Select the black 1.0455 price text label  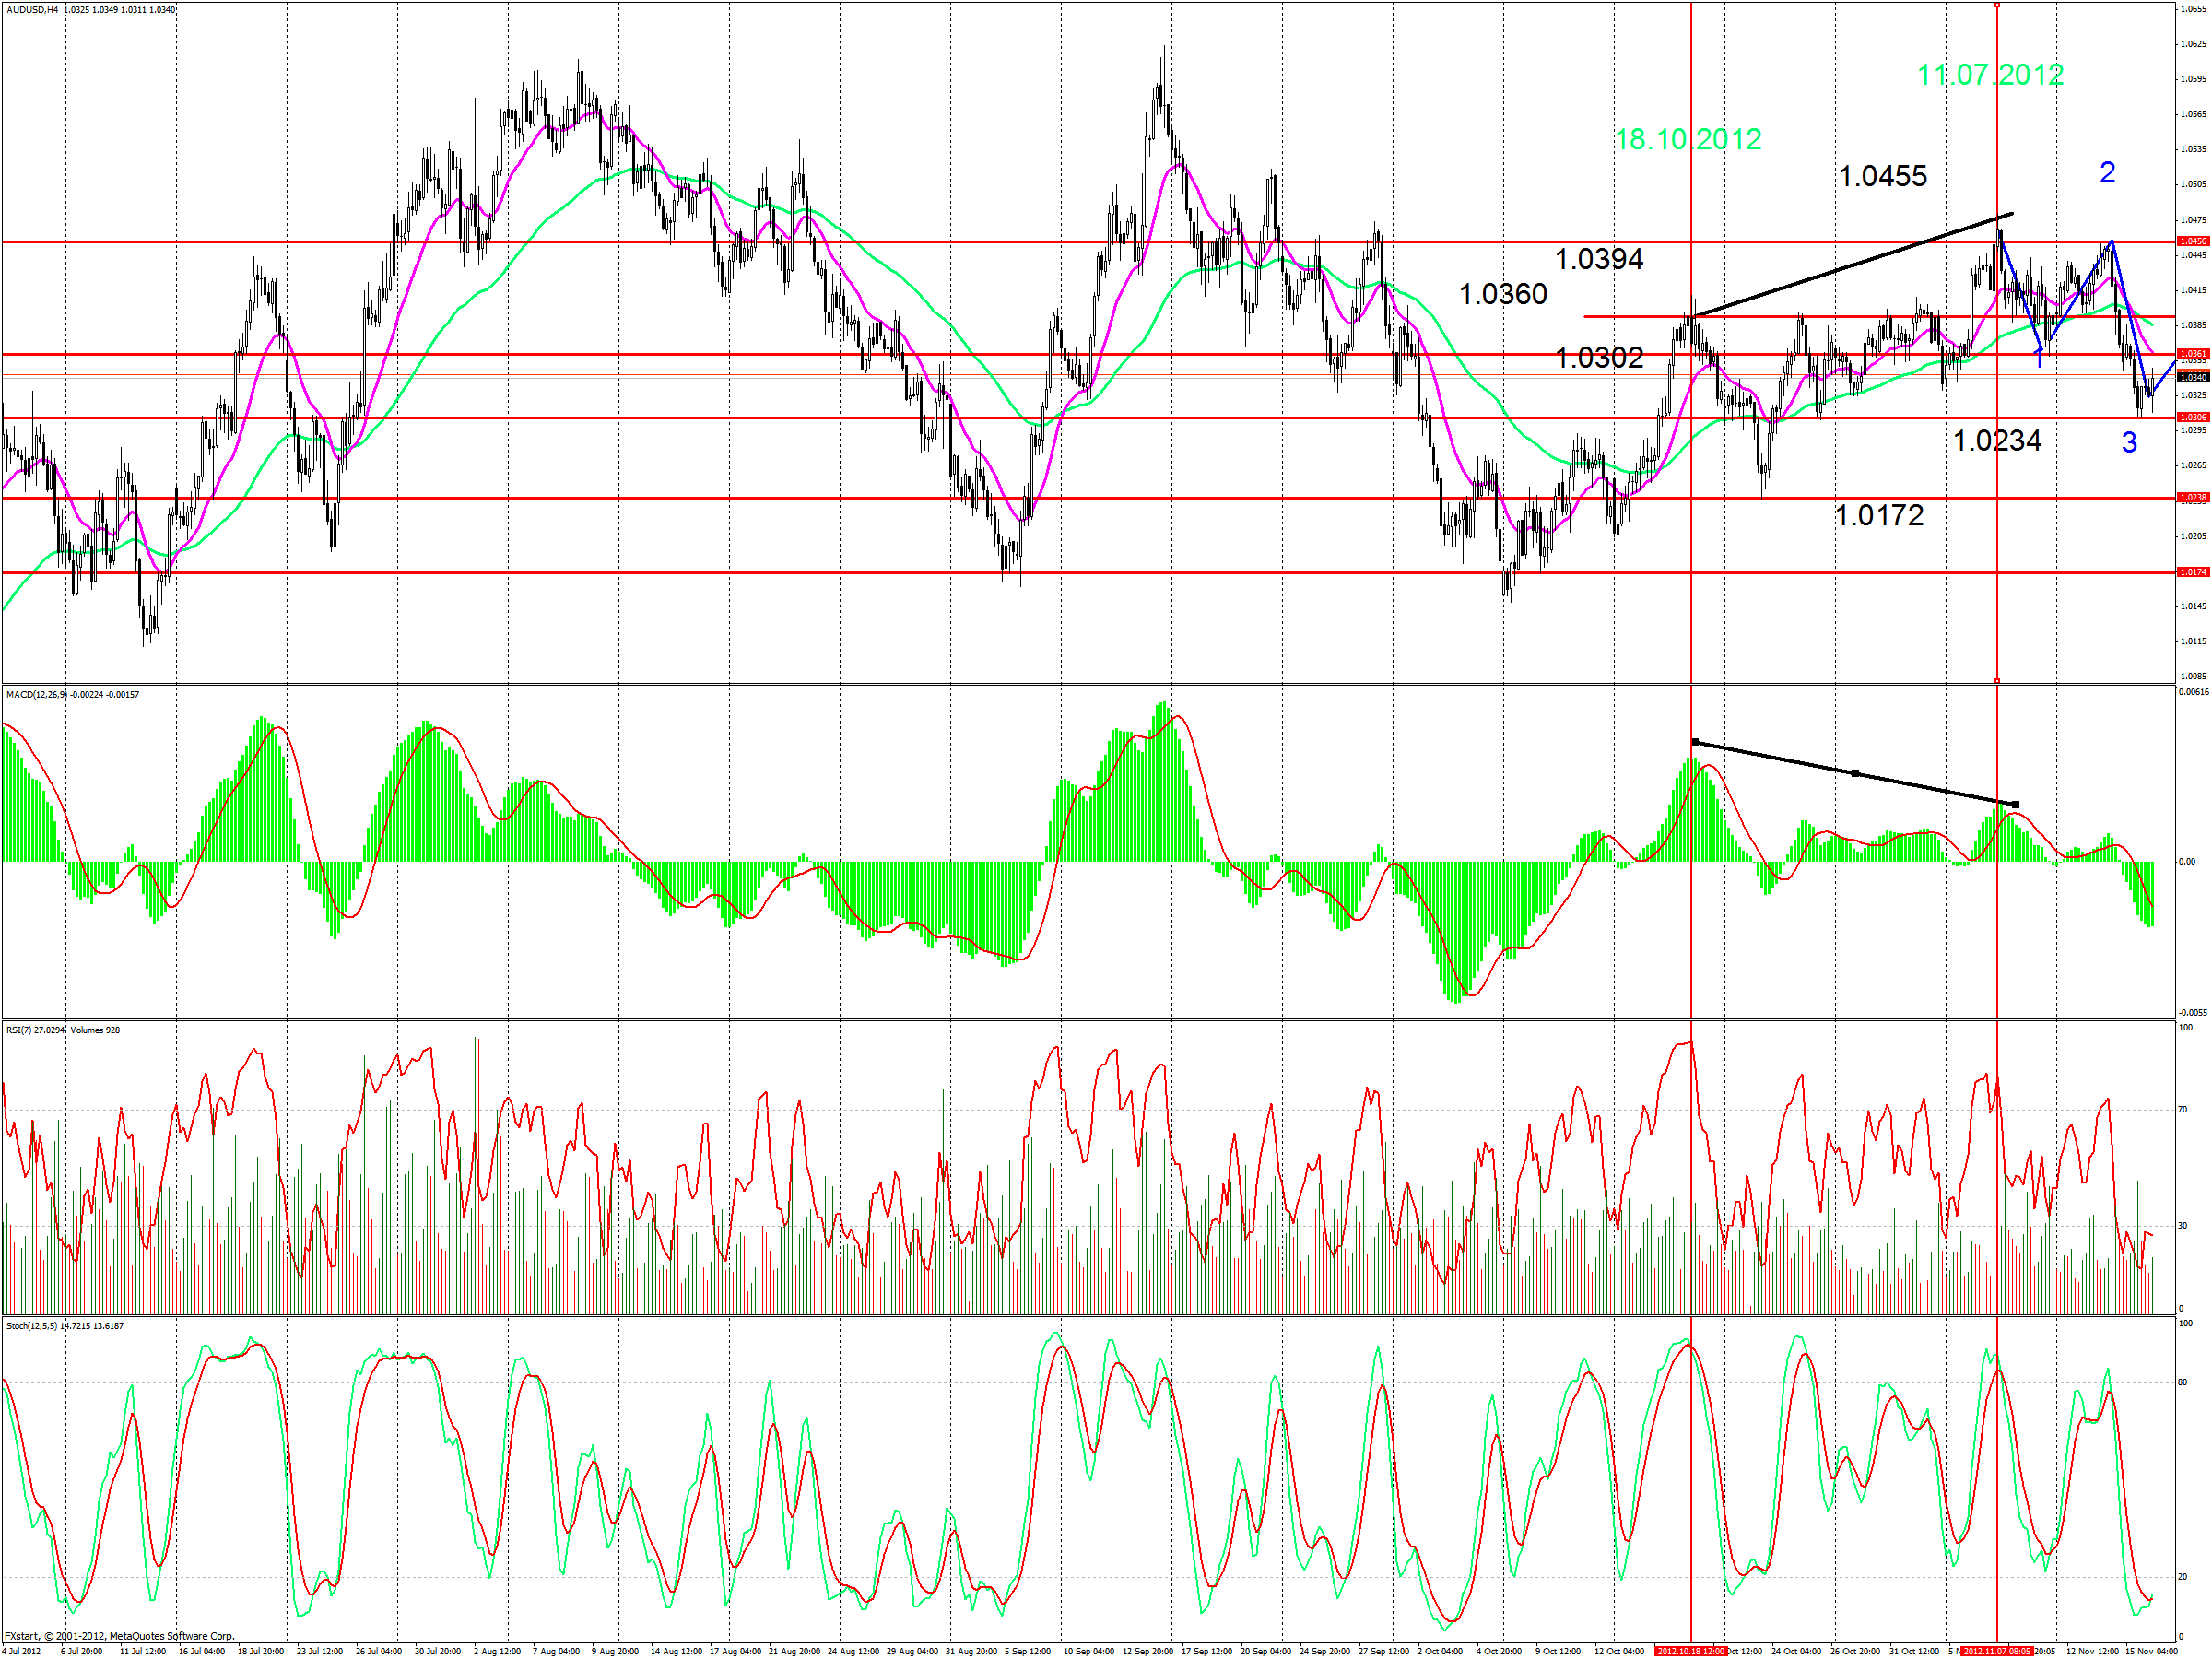(x=1883, y=176)
